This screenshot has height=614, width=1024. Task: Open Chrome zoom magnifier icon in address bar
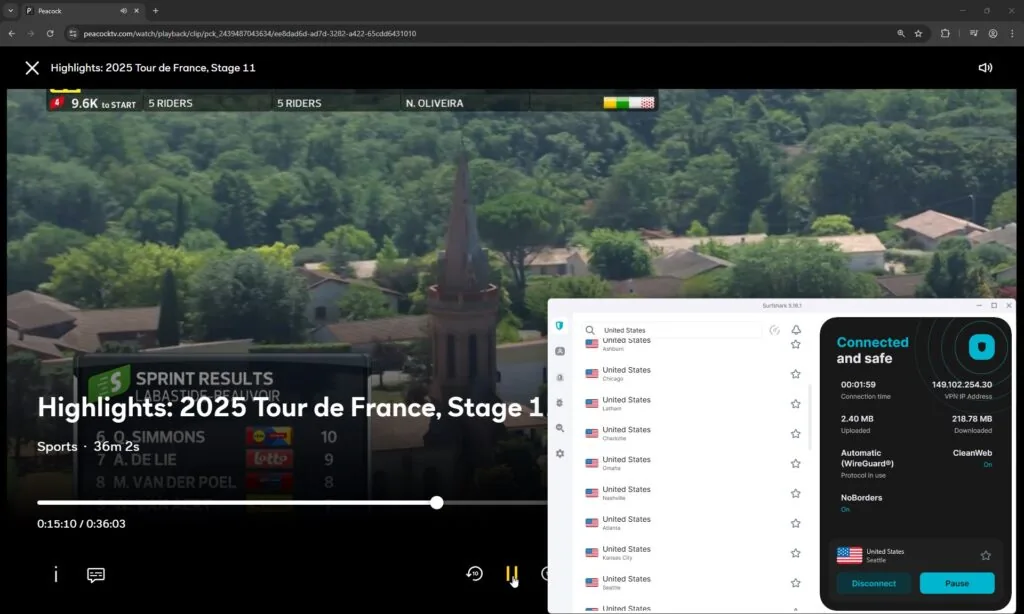[x=901, y=33]
